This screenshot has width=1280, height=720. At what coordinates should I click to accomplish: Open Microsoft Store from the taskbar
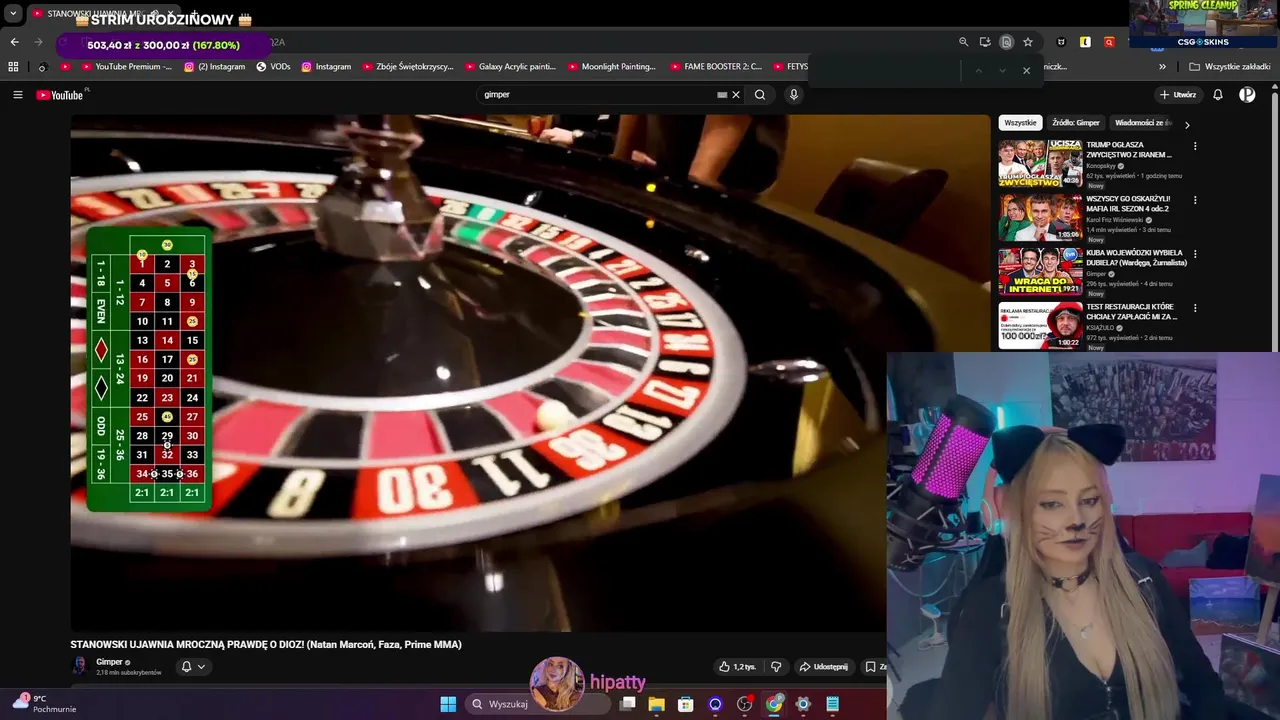click(x=686, y=704)
